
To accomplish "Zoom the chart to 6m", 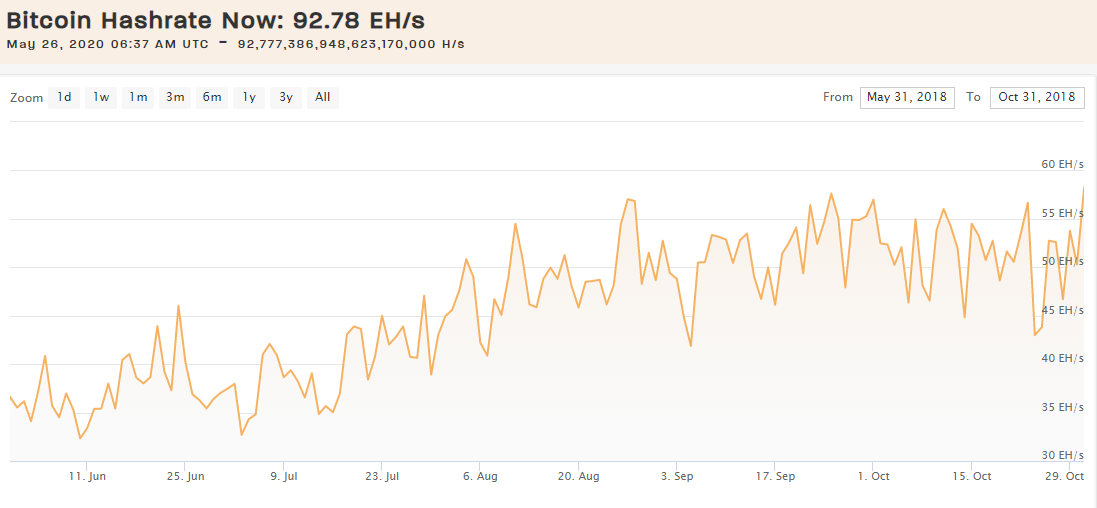I will [x=212, y=97].
